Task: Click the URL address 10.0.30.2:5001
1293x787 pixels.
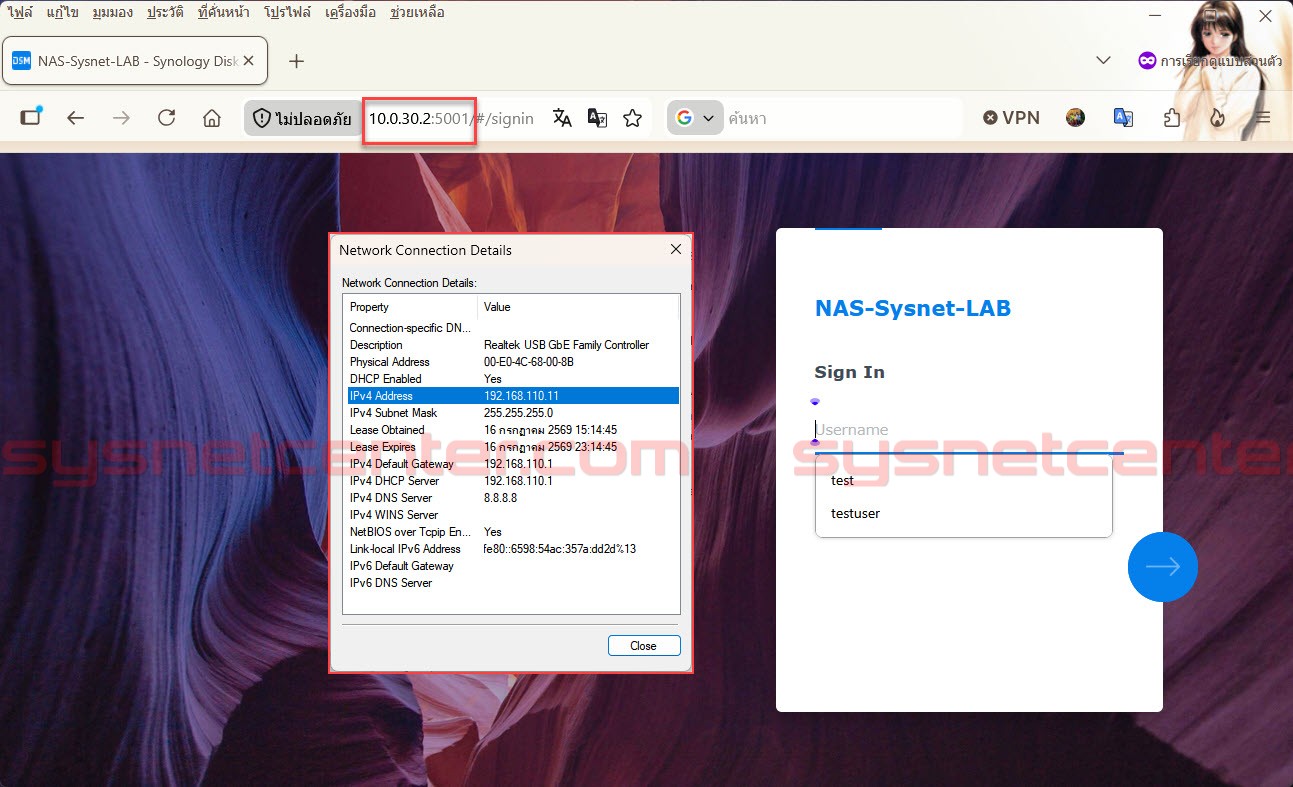Action: click(419, 118)
